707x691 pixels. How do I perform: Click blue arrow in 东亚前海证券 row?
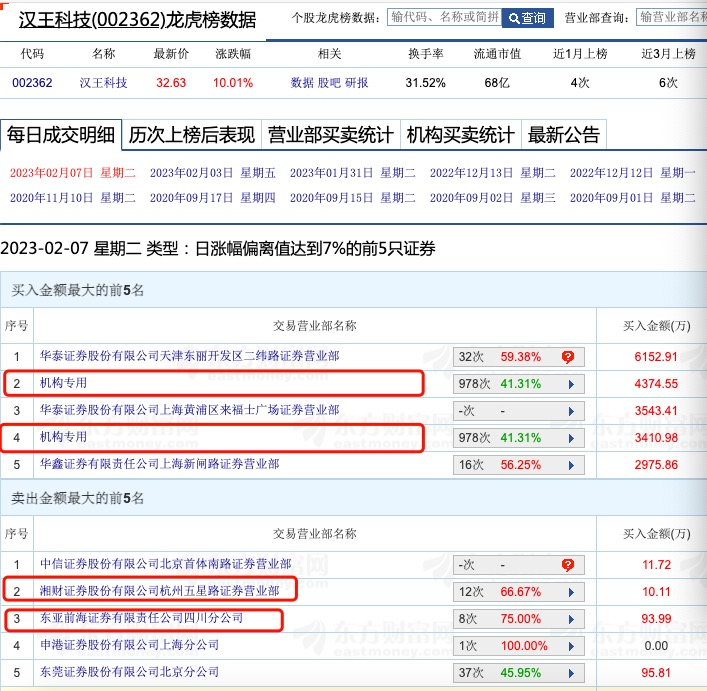(x=571, y=619)
